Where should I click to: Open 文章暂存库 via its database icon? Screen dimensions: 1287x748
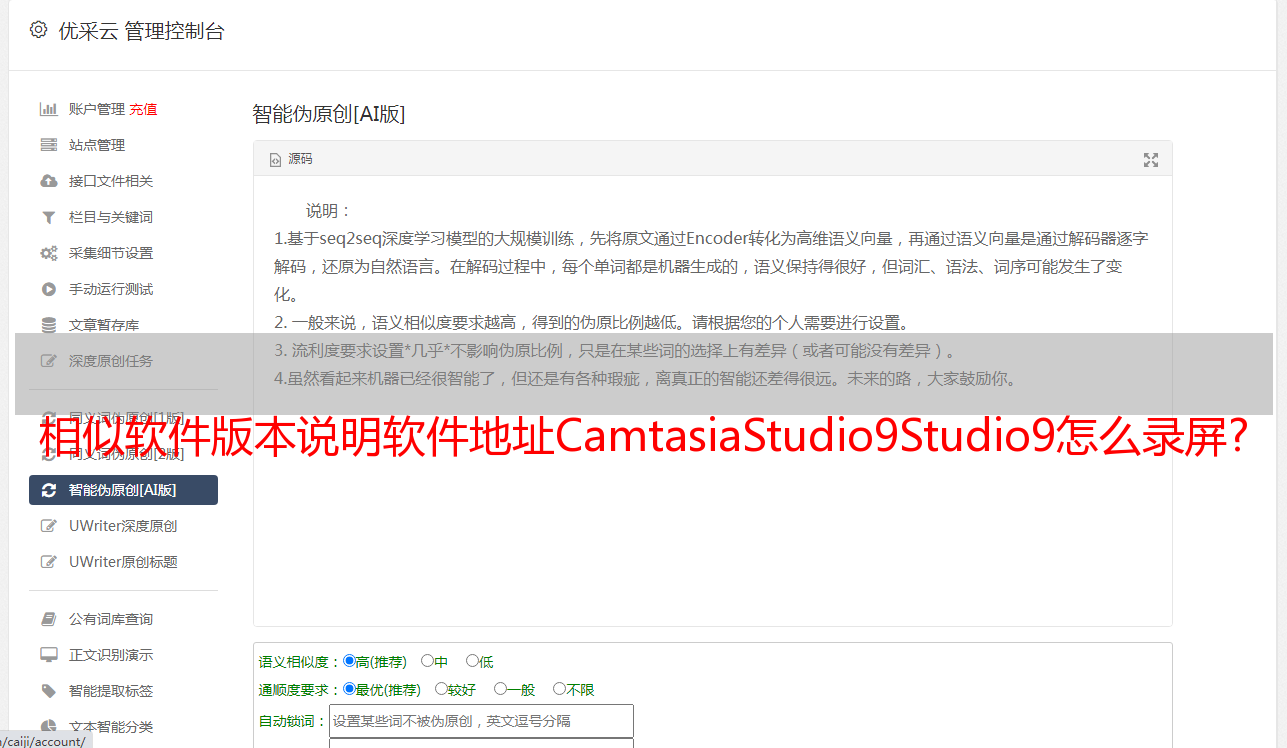[48, 325]
